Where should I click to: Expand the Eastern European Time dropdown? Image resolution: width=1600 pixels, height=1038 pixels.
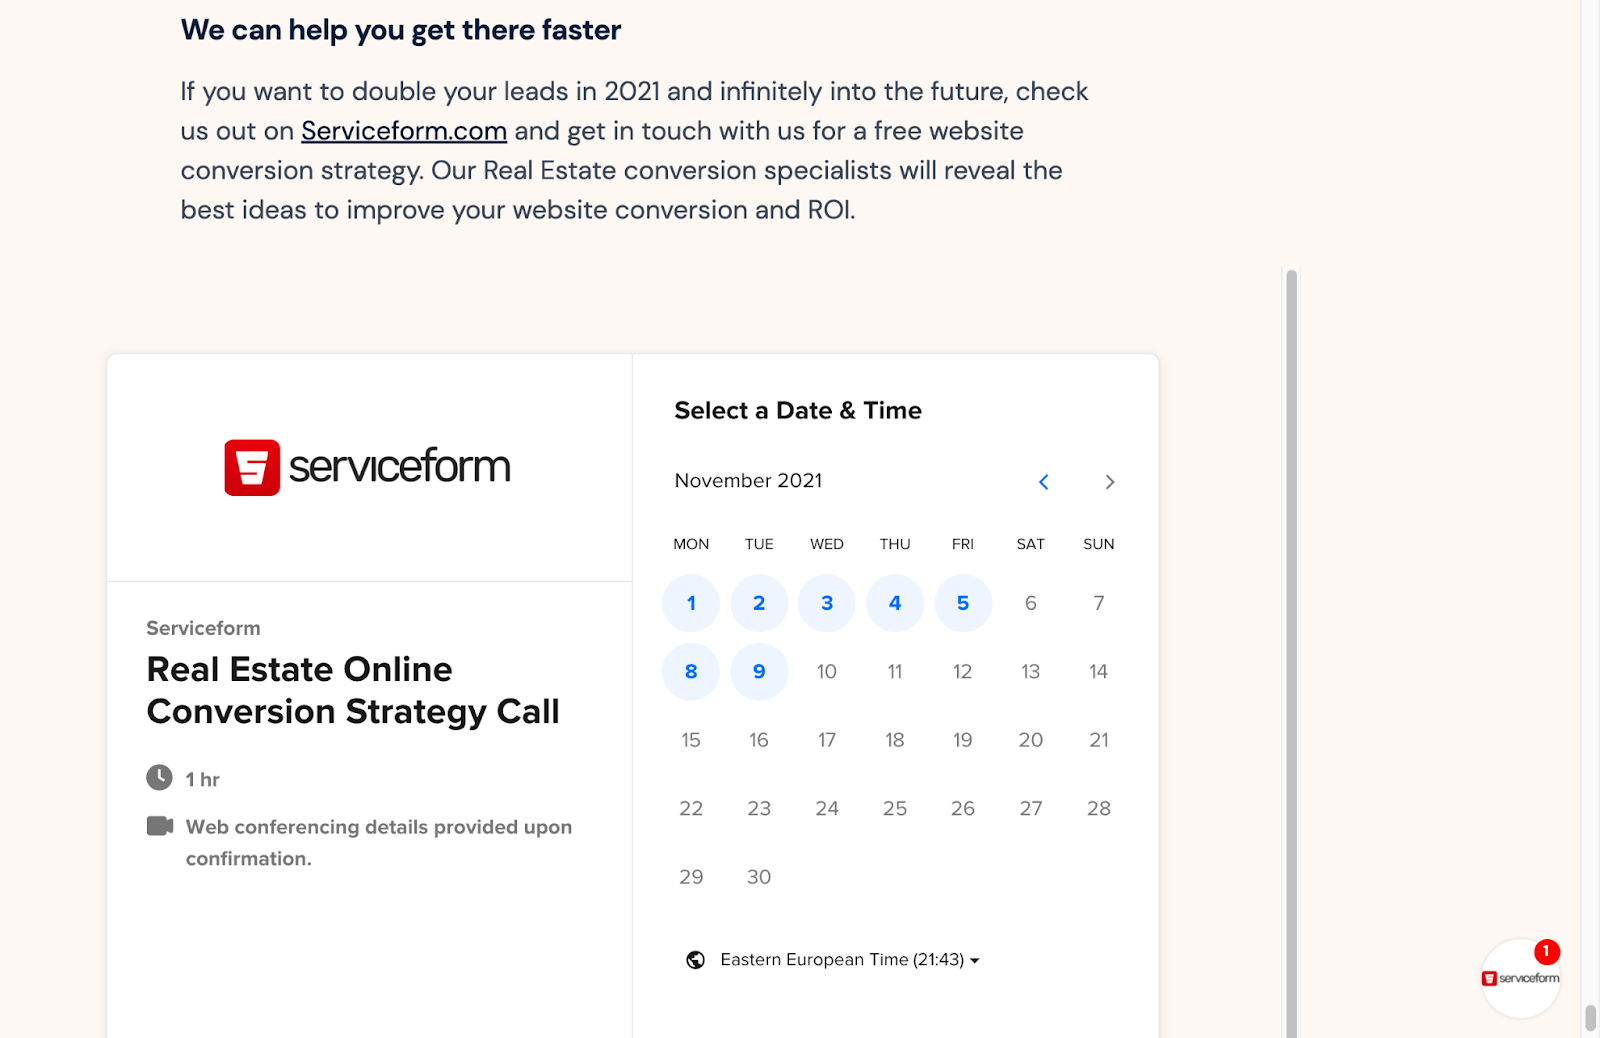[x=849, y=960]
